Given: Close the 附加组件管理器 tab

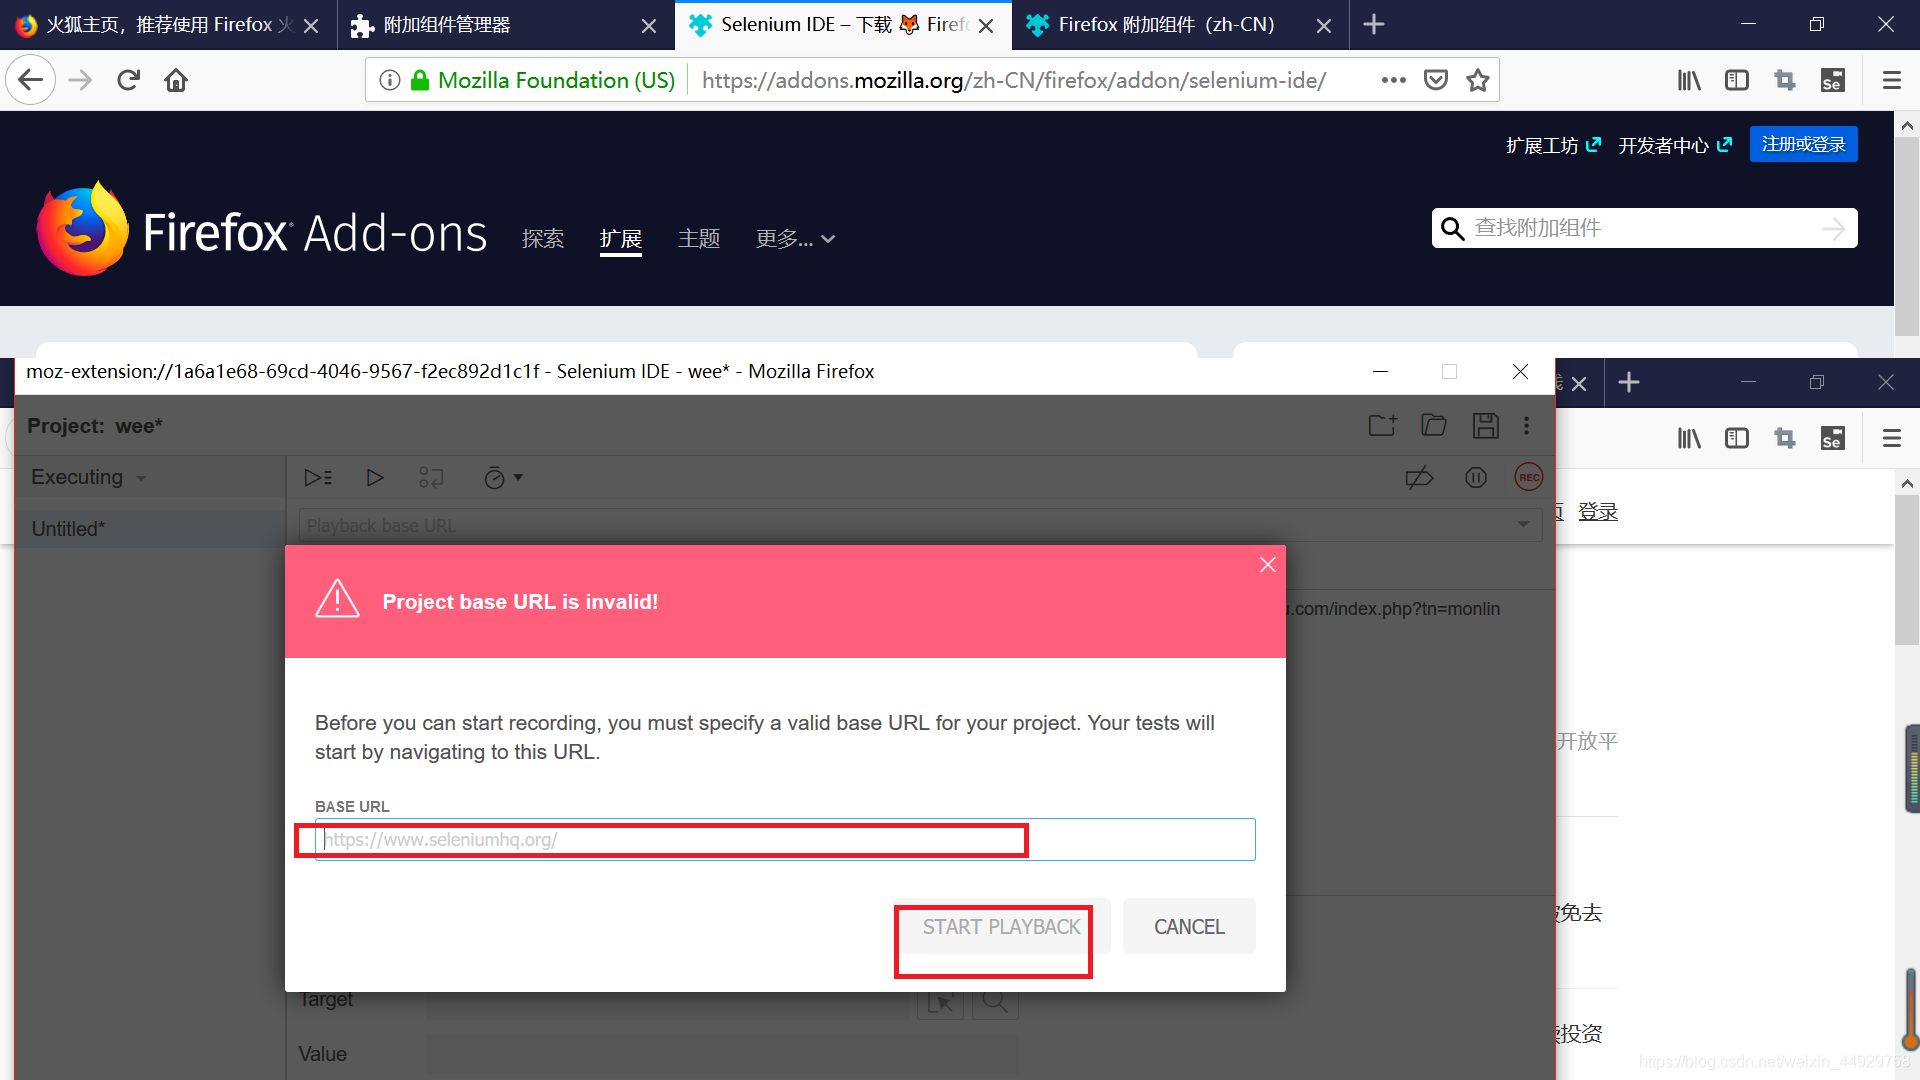Looking at the screenshot, I should click(x=649, y=26).
